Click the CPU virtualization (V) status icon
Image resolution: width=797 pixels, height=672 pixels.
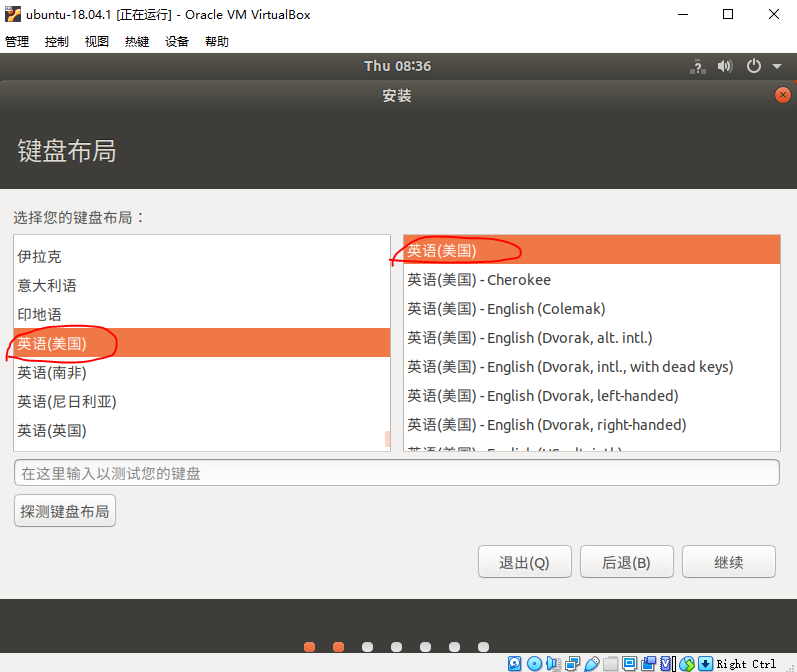(667, 663)
